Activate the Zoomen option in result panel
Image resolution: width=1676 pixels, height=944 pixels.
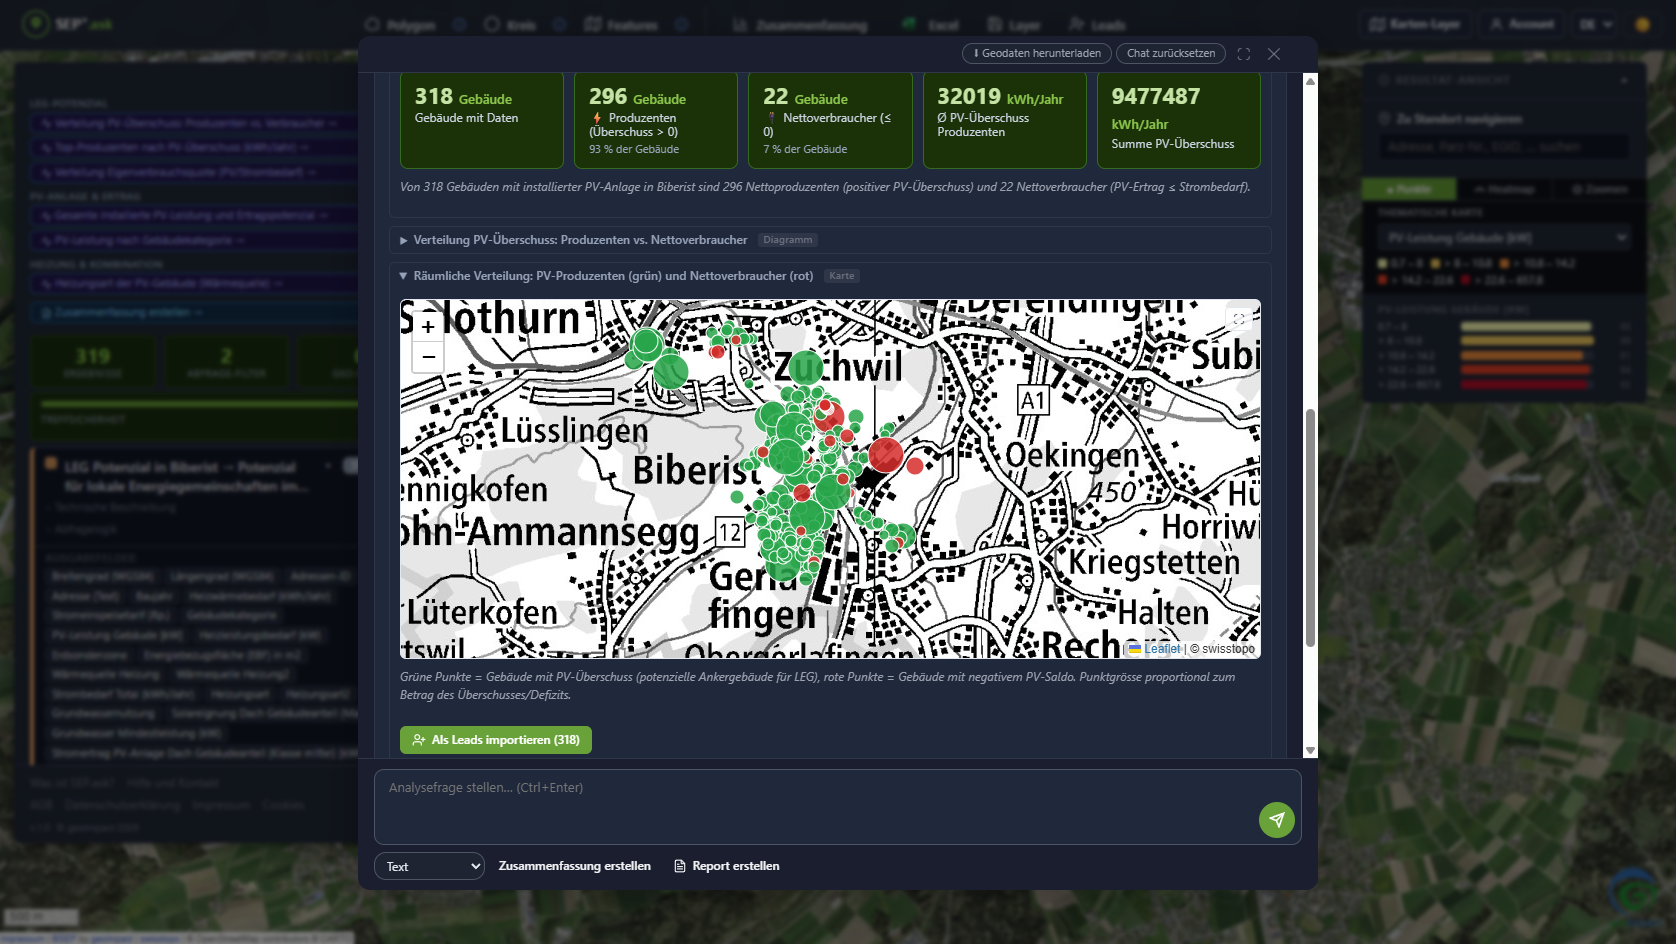[1599, 189]
